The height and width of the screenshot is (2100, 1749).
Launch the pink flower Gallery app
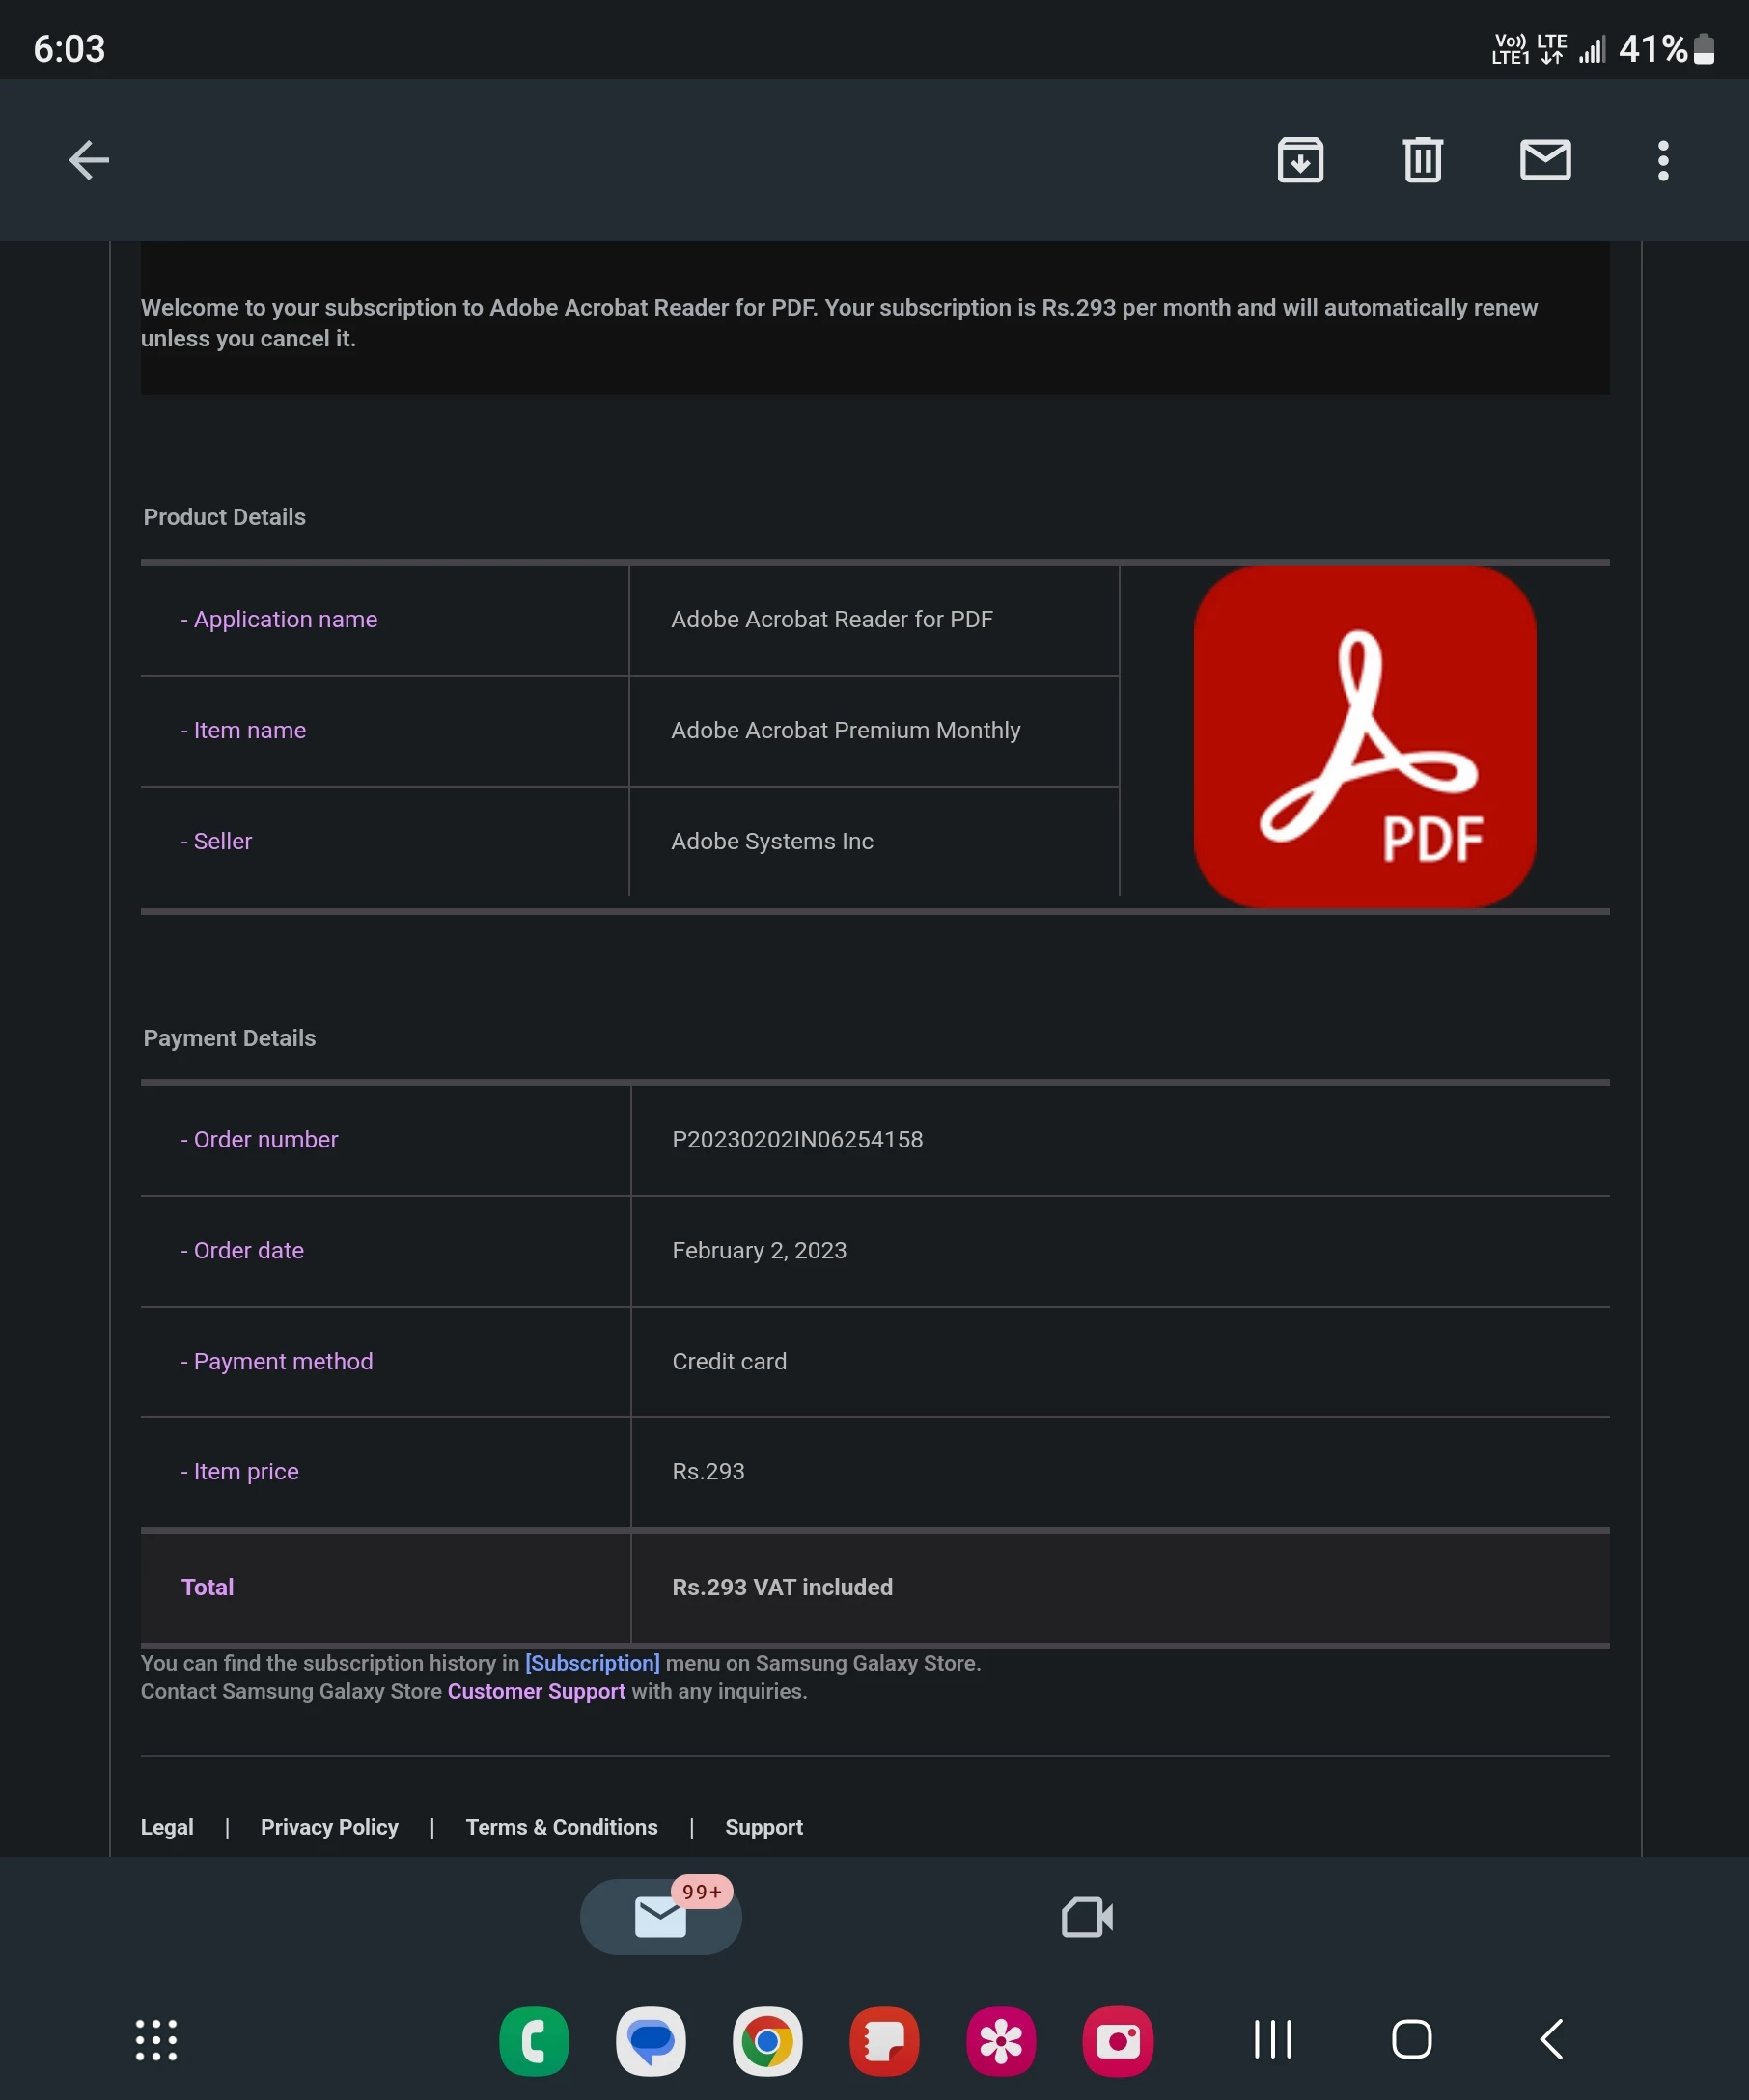1001,2040
